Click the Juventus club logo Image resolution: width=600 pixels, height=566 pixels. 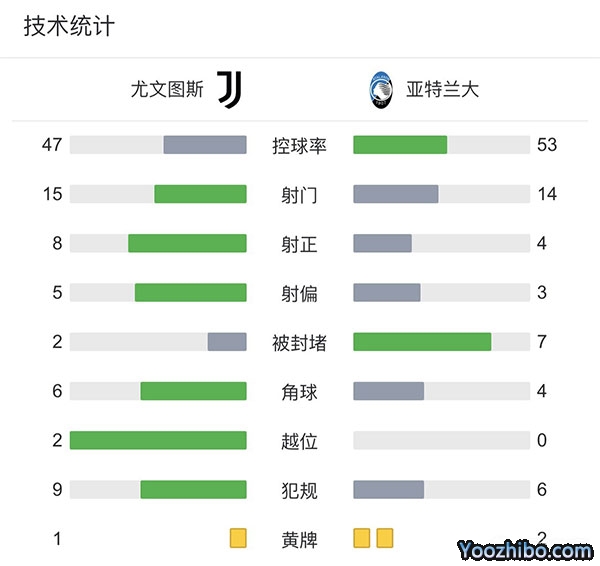[230, 90]
